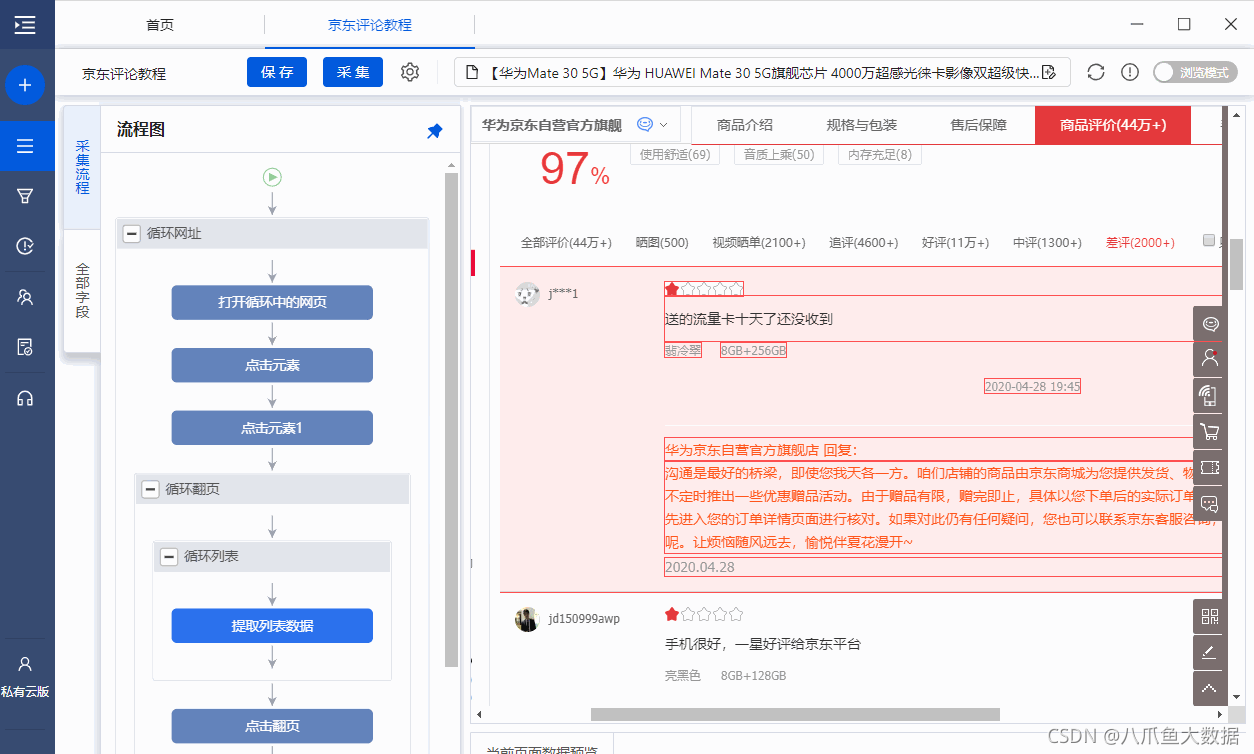
Task: Collapse the 循环列表 loop block
Action: [169, 556]
